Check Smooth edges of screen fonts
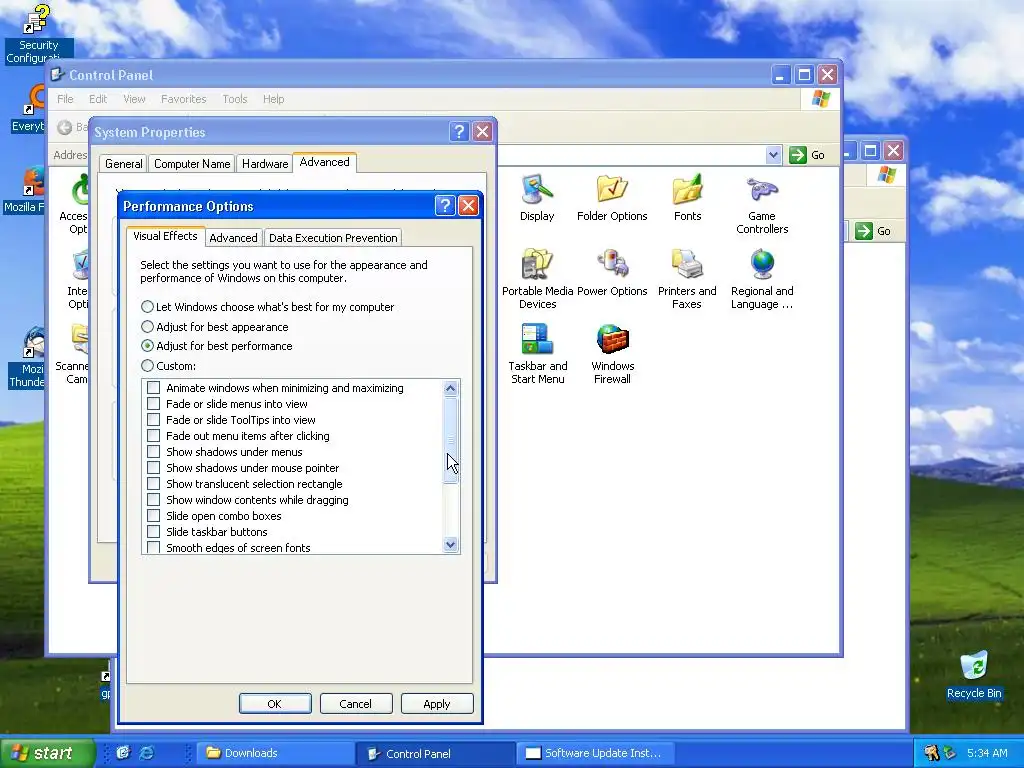This screenshot has height=768, width=1024. [x=153, y=547]
